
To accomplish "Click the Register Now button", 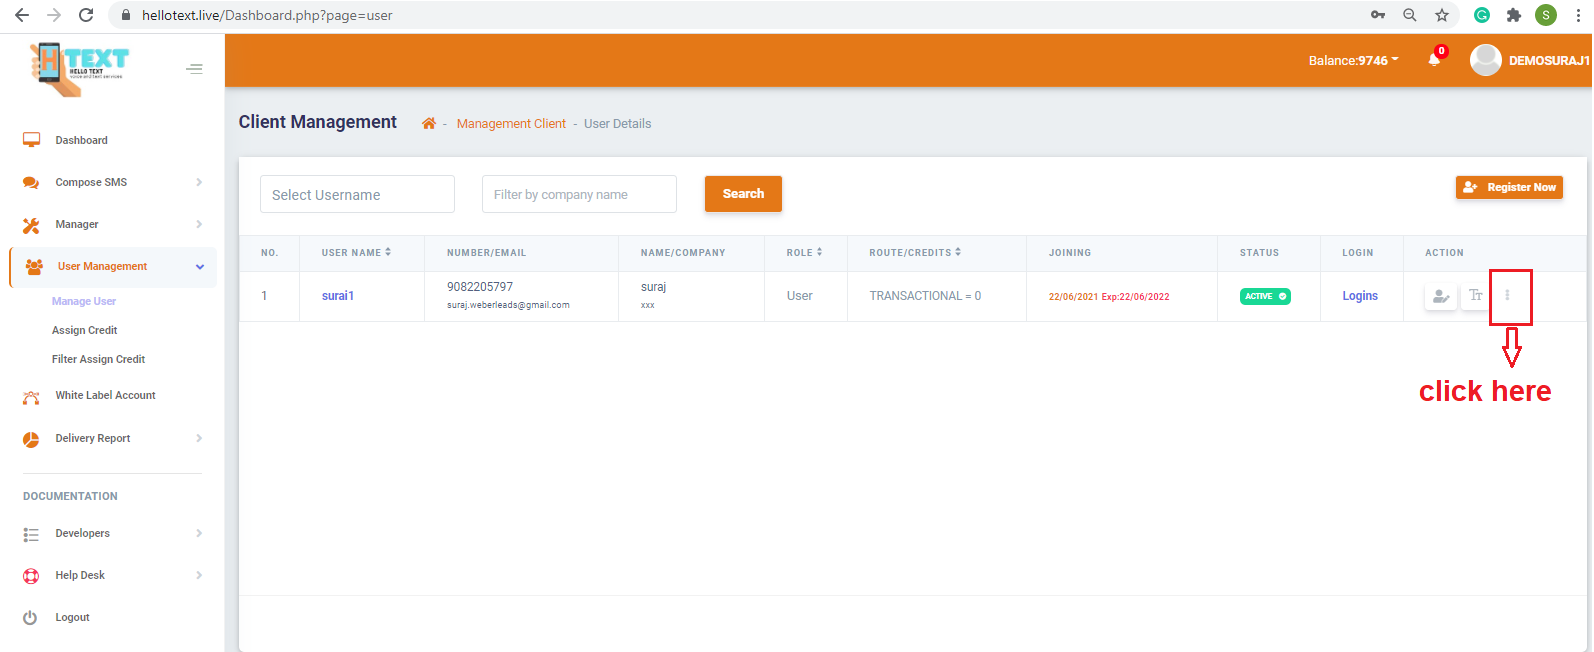I will [1509, 187].
